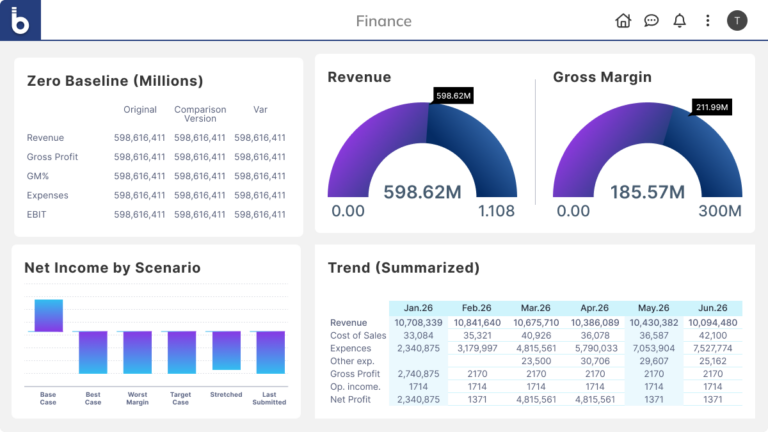Click the Finance page title
768x432 pixels.
[x=383, y=21]
